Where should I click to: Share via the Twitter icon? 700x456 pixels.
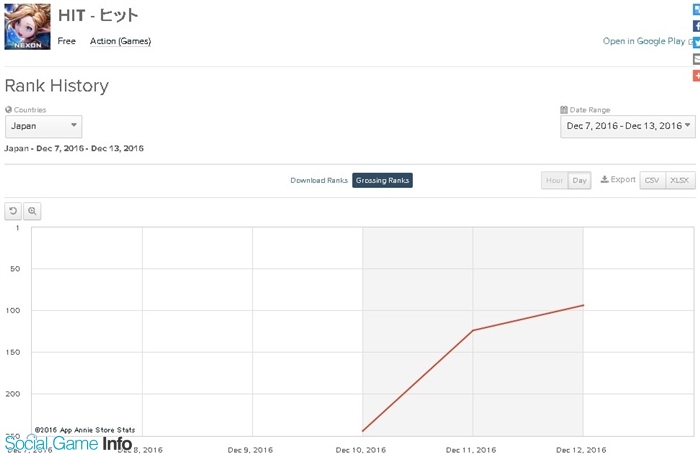point(696,42)
